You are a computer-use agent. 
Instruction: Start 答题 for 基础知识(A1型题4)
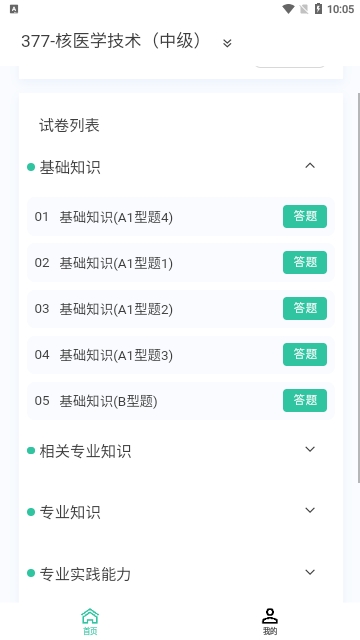[305, 216]
